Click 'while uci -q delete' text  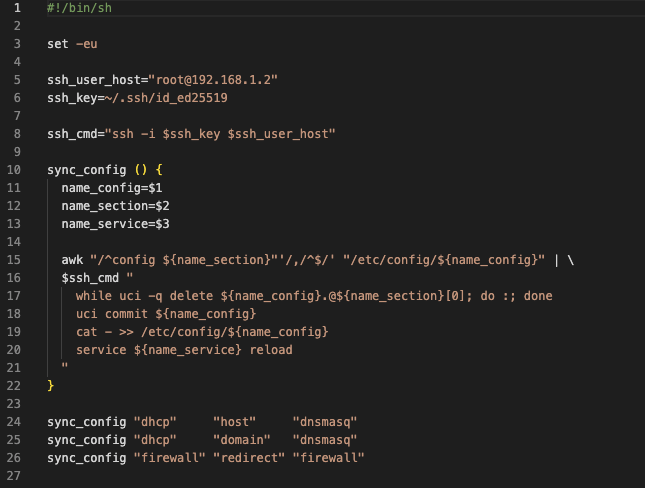(144, 296)
